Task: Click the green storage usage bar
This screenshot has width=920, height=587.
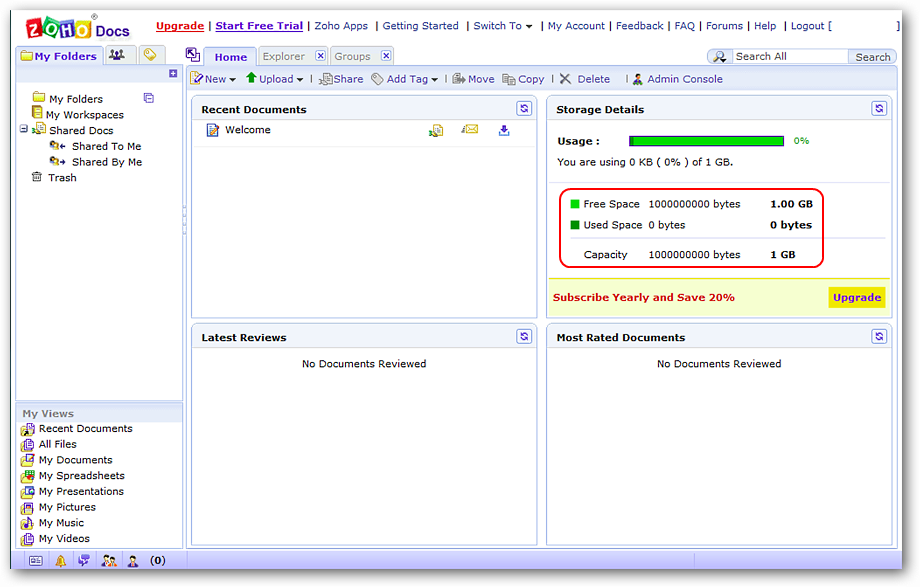Action: click(706, 141)
